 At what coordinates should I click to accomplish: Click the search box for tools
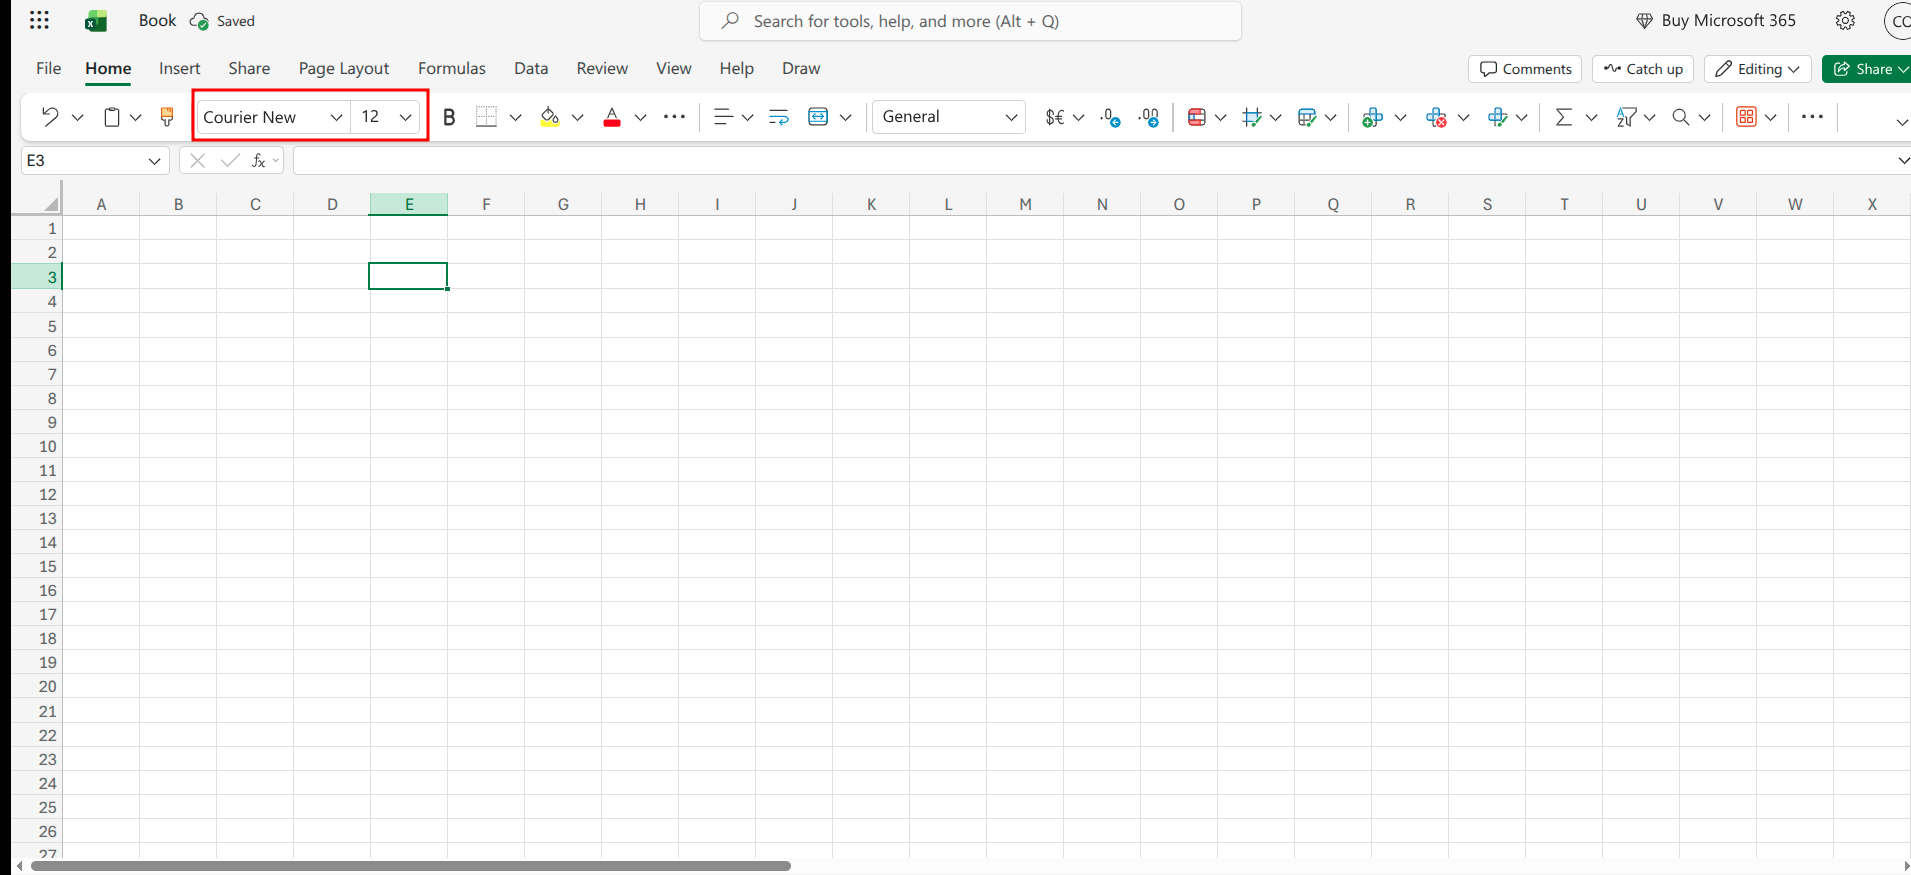coord(970,21)
